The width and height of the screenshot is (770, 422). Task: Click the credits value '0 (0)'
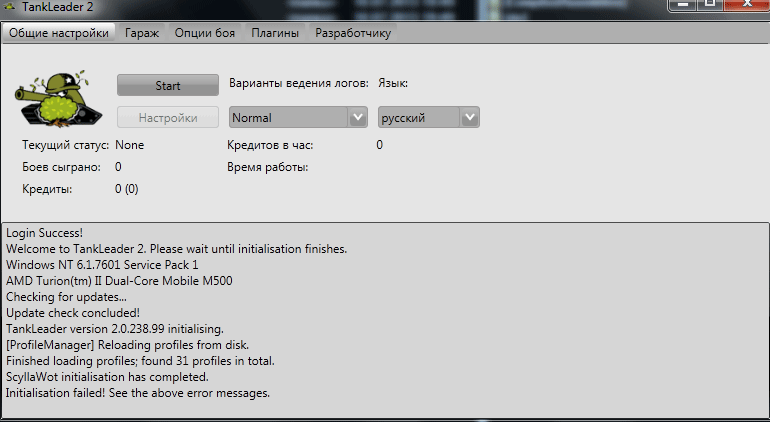tap(127, 189)
